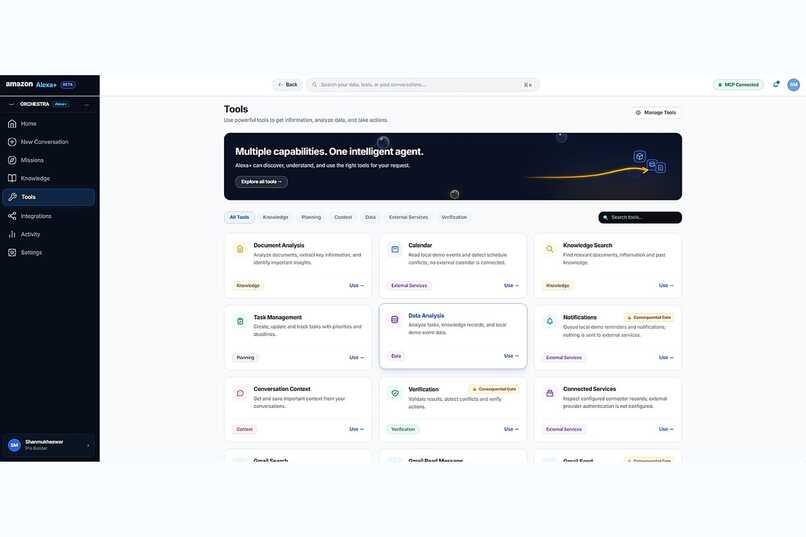Viewport: 806px width, 537px height.
Task: Click Use link on Conversation Context card
Action: coord(356,429)
